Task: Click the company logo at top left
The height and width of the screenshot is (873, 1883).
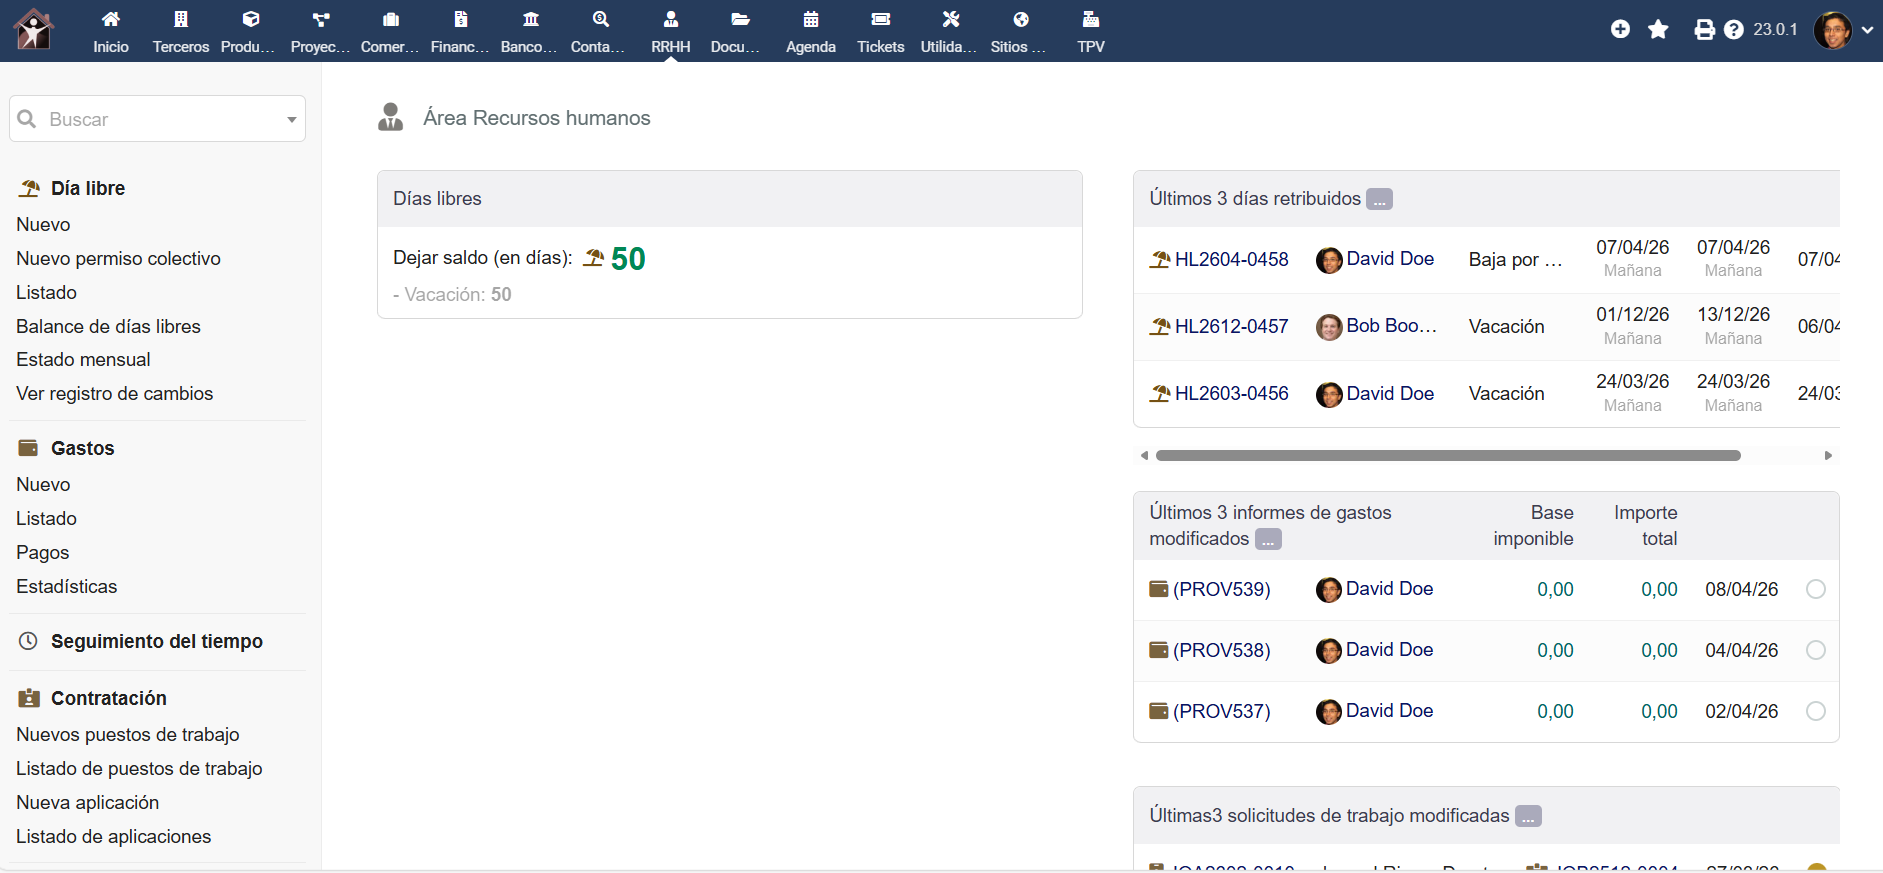Action: pyautogui.click(x=34, y=30)
